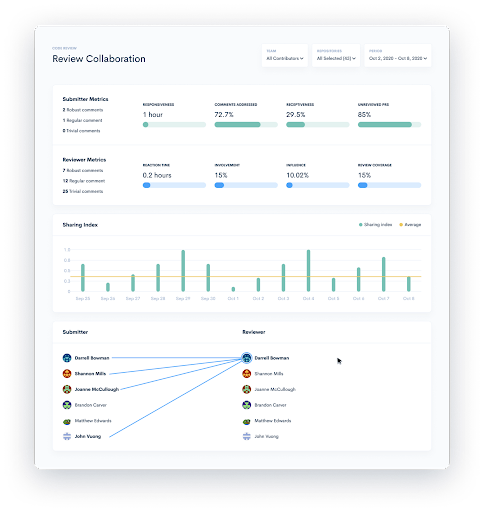
Task: Click the Sep 29 sharing index bar
Action: [x=183, y=271]
